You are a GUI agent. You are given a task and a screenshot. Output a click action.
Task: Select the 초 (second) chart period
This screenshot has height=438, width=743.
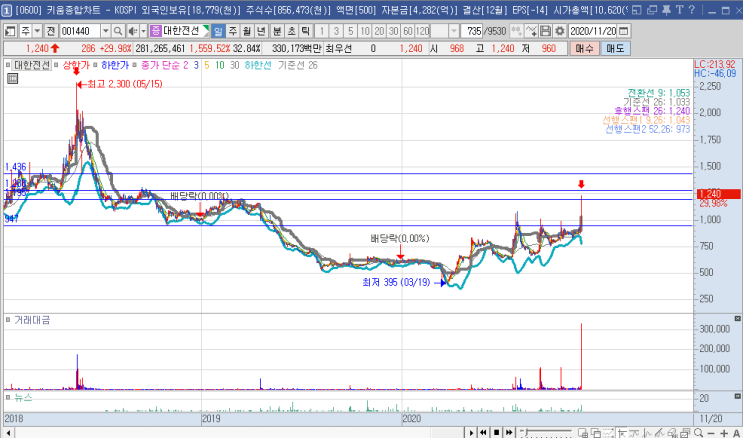tap(291, 31)
